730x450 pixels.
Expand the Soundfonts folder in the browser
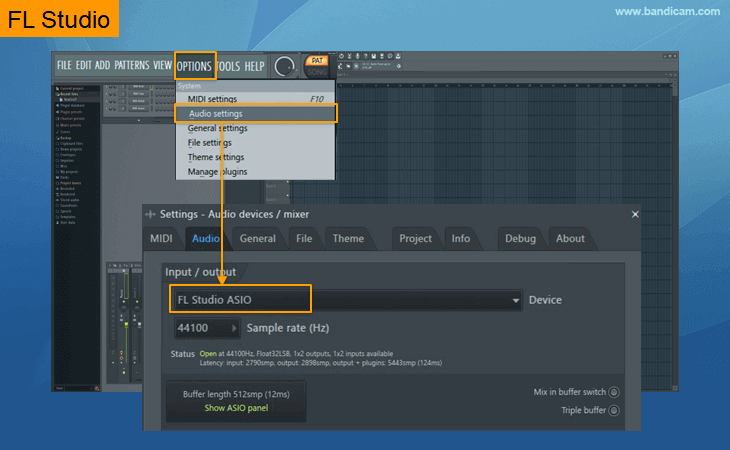coord(67,206)
